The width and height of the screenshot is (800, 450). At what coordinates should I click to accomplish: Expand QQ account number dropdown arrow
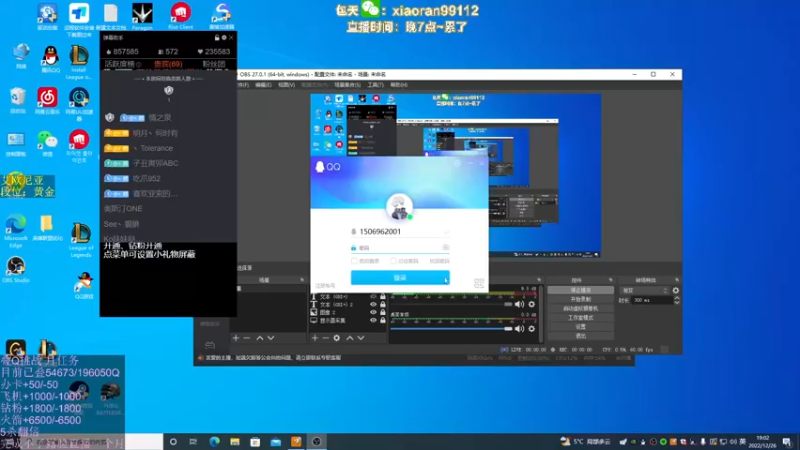[x=446, y=232]
